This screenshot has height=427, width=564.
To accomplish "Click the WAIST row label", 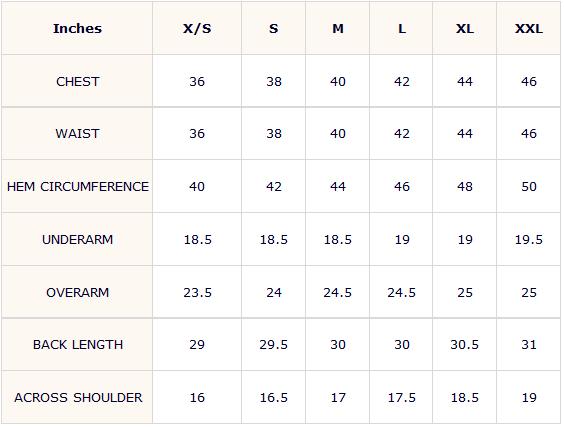I will tap(77, 134).
